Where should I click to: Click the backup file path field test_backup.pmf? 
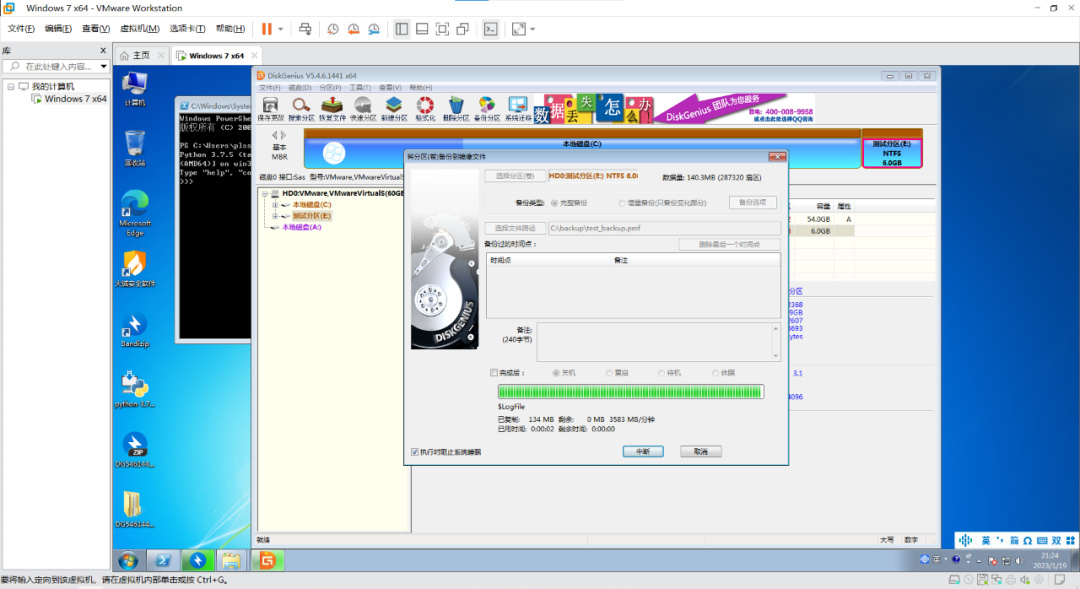[x=664, y=228]
